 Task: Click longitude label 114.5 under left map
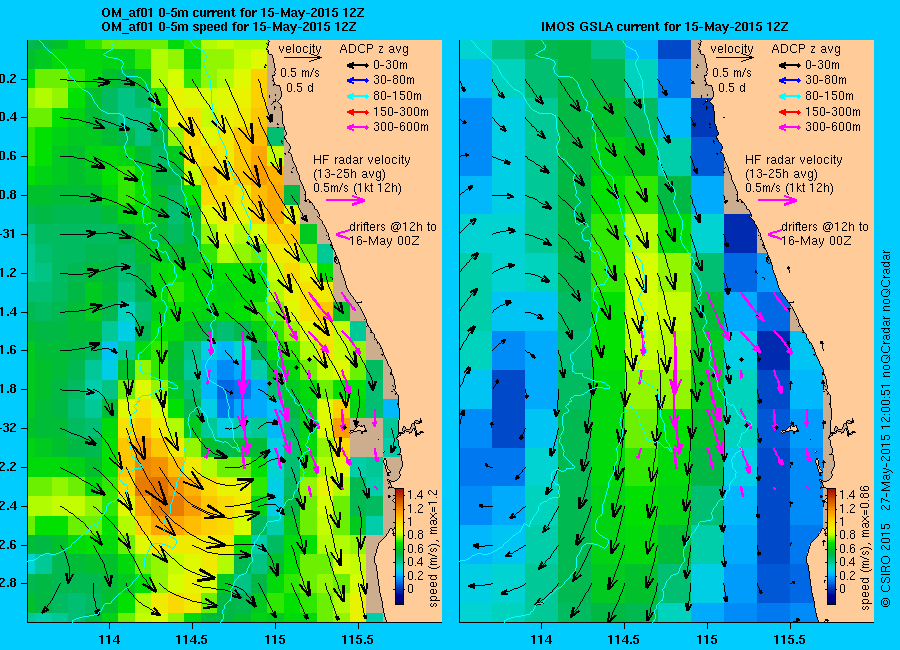coord(192,640)
